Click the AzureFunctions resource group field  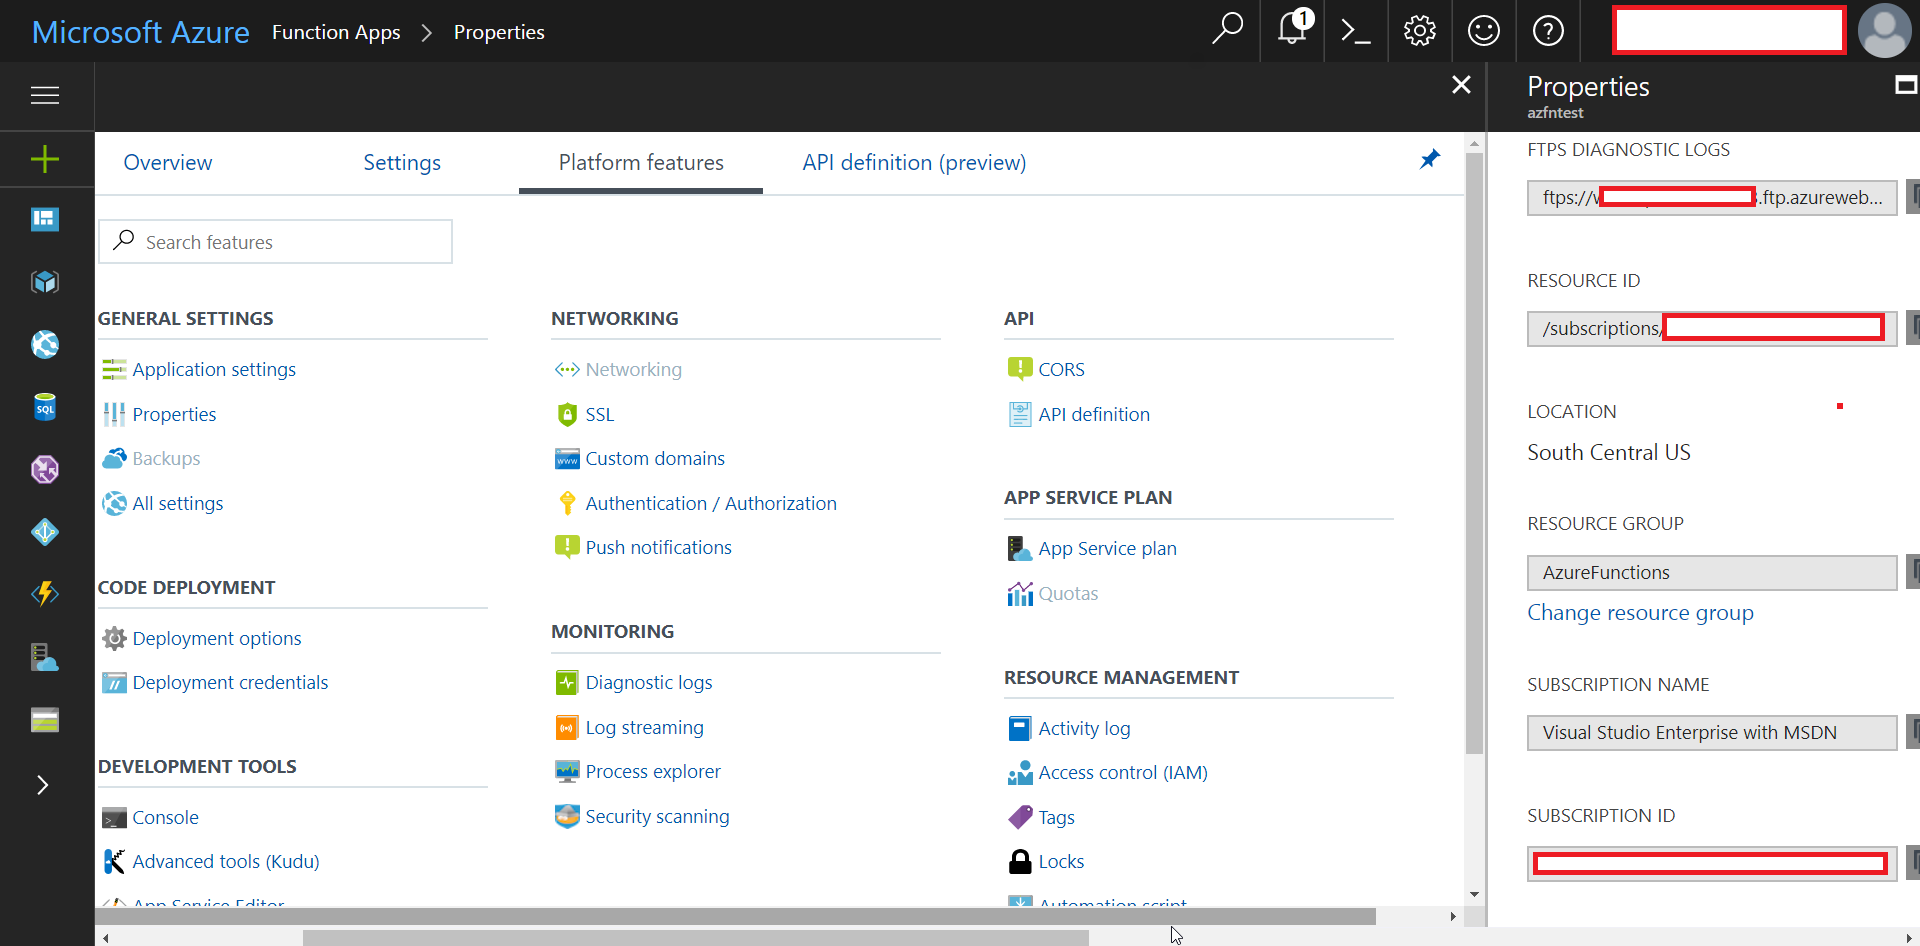click(x=1712, y=572)
